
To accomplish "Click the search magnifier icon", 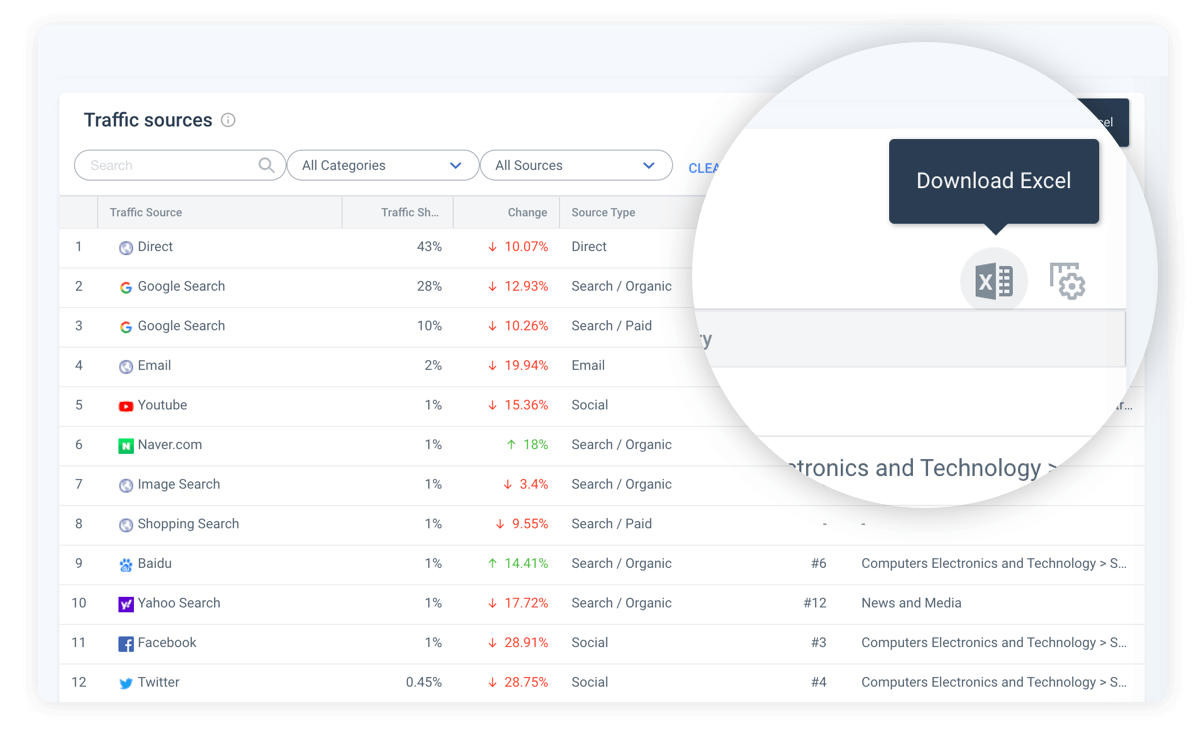I will pos(266,165).
